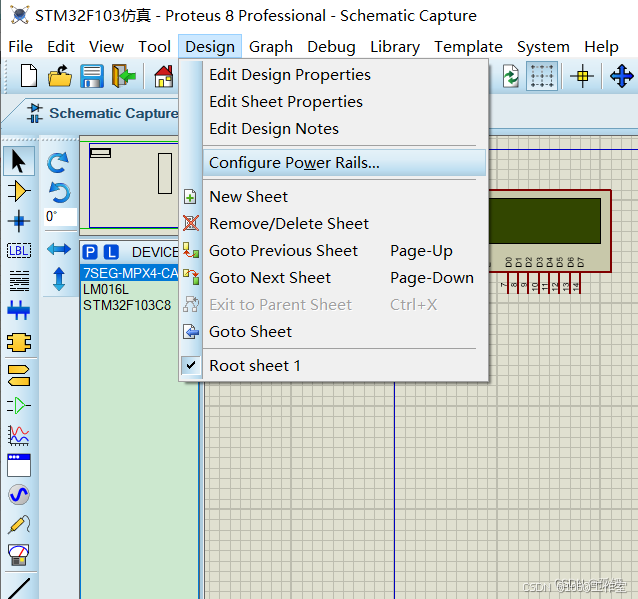Choose Configure Power Rails
Screen dimensions: 638x599
[344, 163]
